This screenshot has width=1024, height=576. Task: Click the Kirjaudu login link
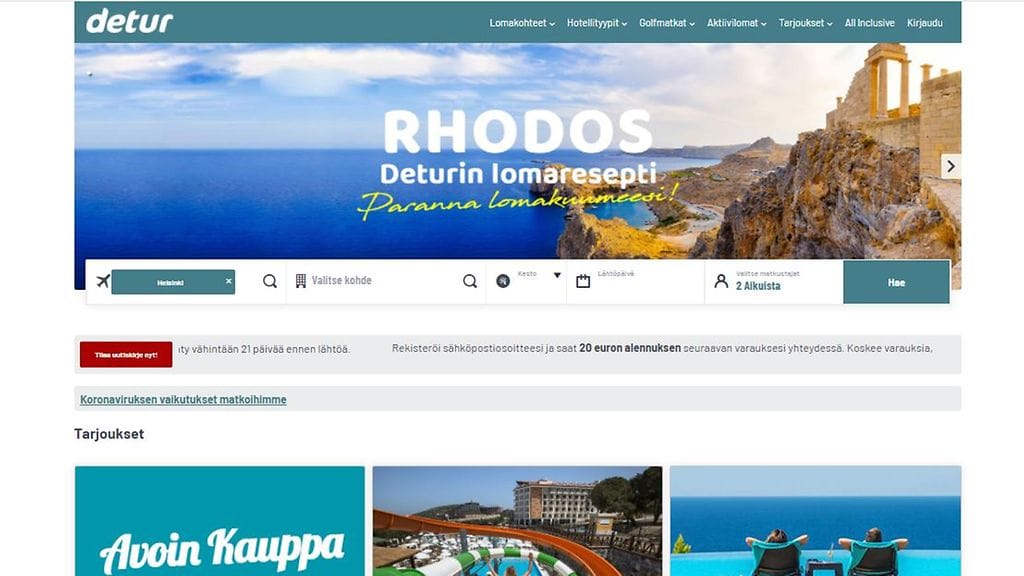pos(925,23)
